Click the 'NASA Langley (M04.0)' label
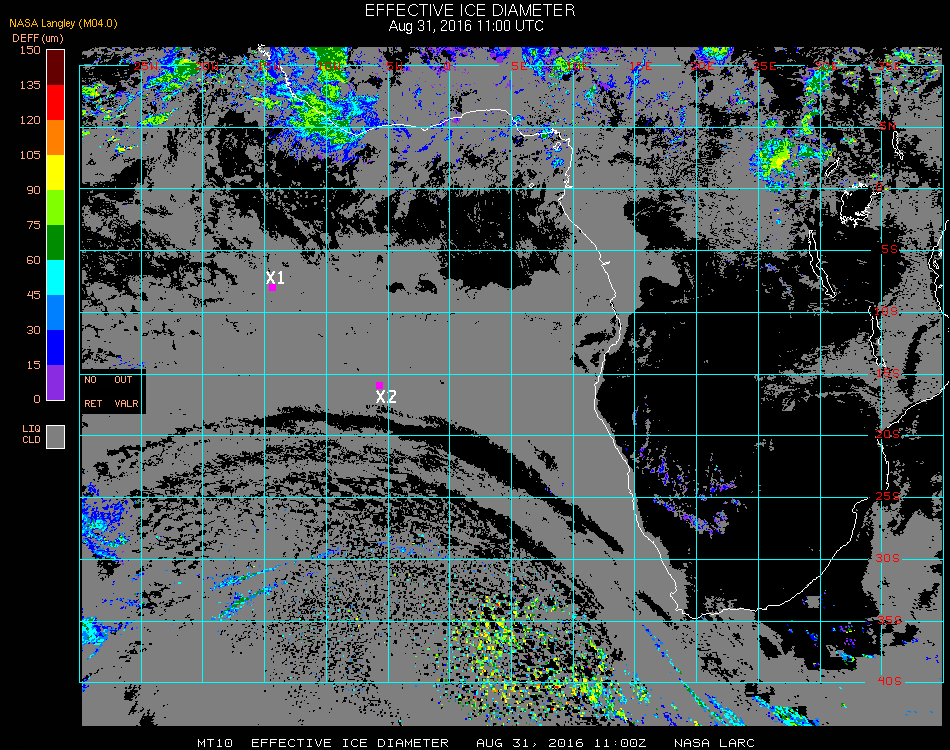Screen dimensions: 950x750 coord(63,23)
